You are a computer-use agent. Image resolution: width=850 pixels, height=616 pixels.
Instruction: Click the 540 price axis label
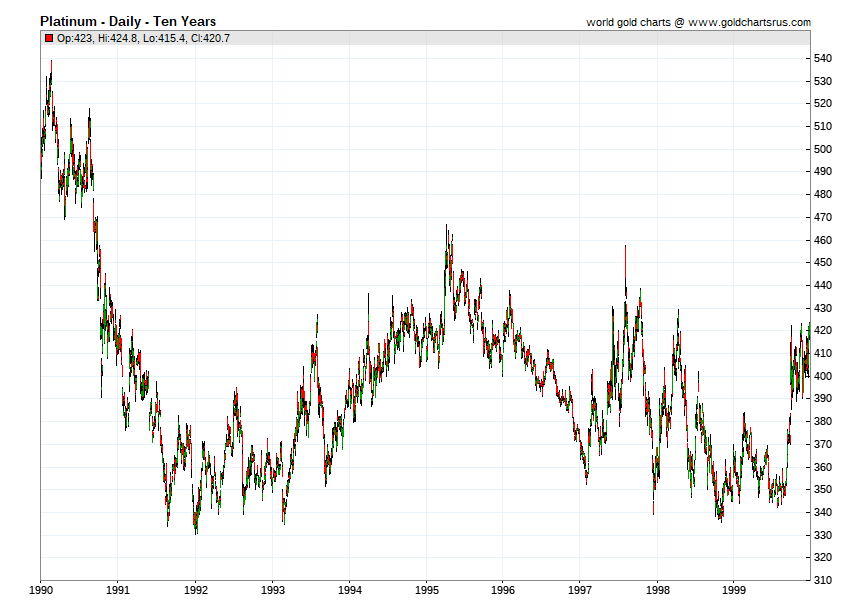(x=823, y=58)
